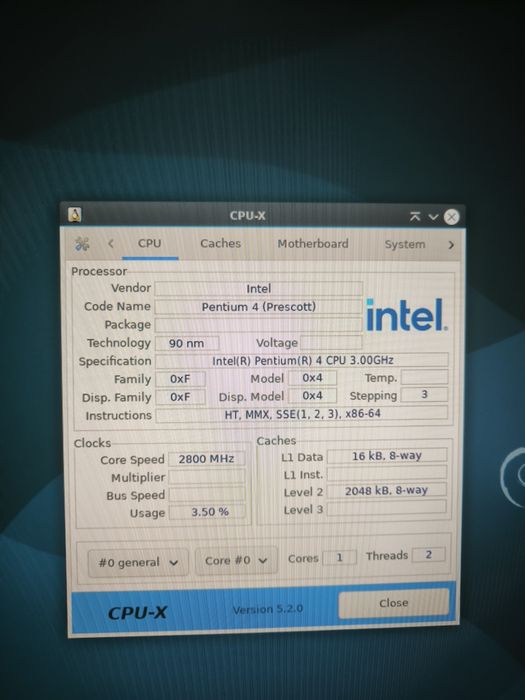
Task: Click the keep-above window arrow icon
Action: pyautogui.click(x=415, y=217)
